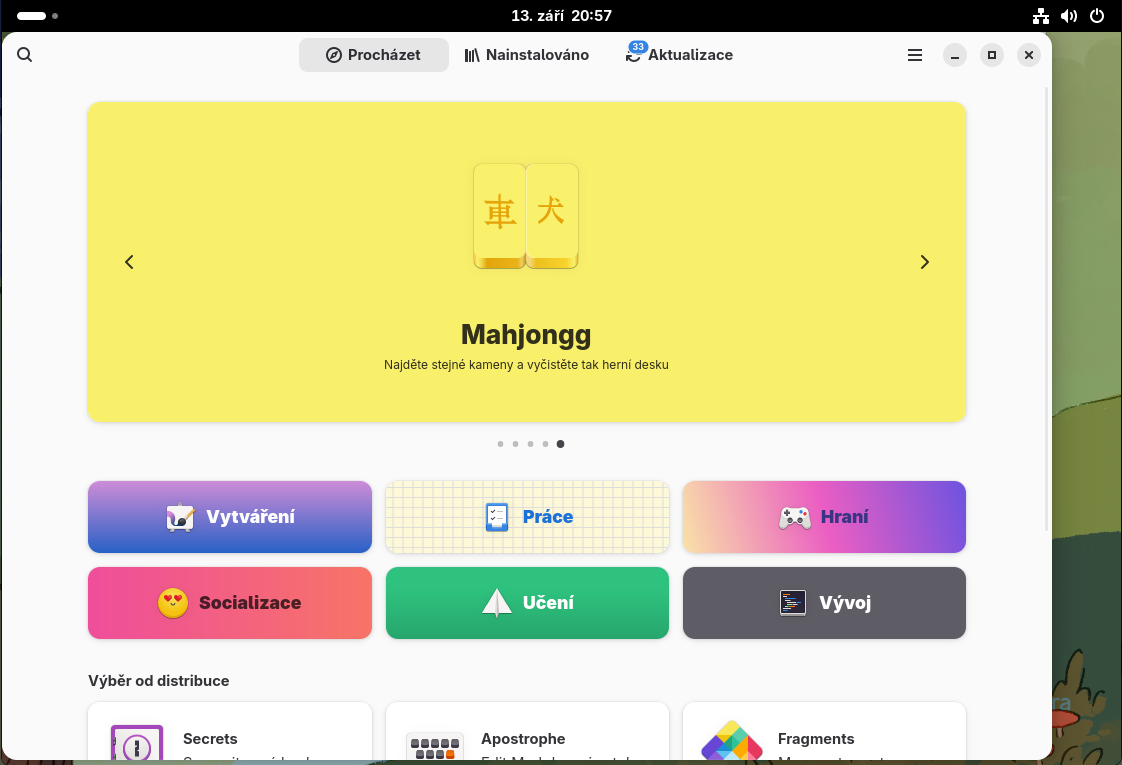Open the search magnifier icon
Screen dimensions: 1122x765
pos(24,55)
